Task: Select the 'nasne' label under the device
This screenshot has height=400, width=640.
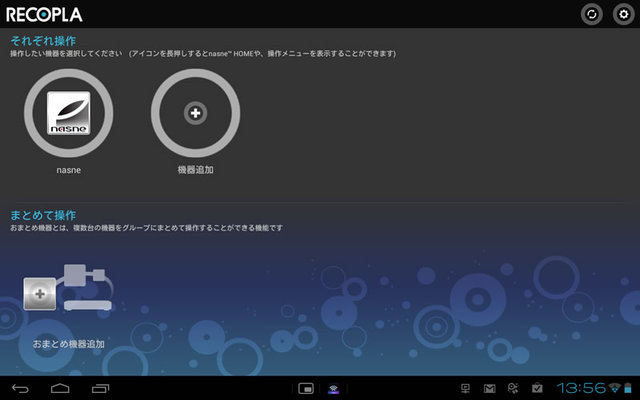Action: (69, 170)
